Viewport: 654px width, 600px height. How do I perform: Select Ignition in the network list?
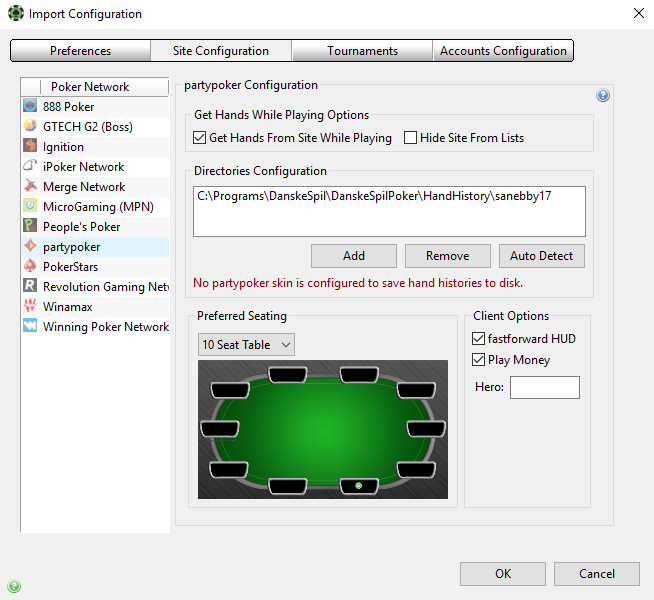[x=95, y=147]
